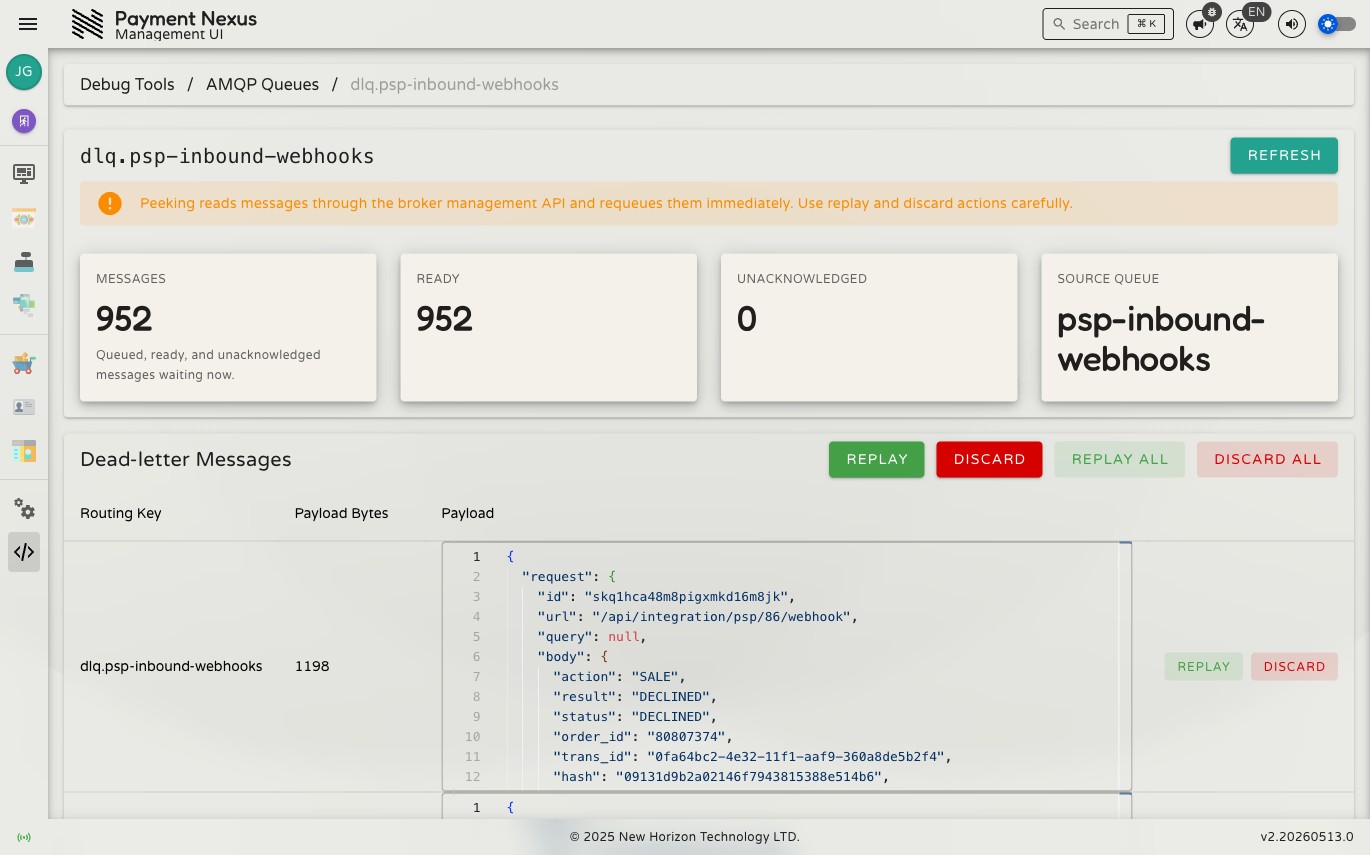Click the "action": "SALE" payload line

click(620, 677)
